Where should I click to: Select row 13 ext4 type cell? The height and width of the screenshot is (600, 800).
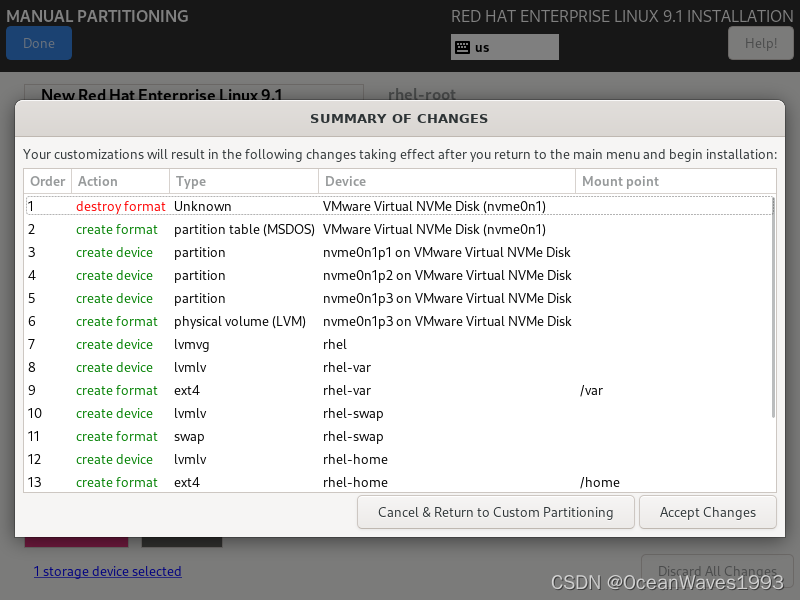[x=187, y=483]
